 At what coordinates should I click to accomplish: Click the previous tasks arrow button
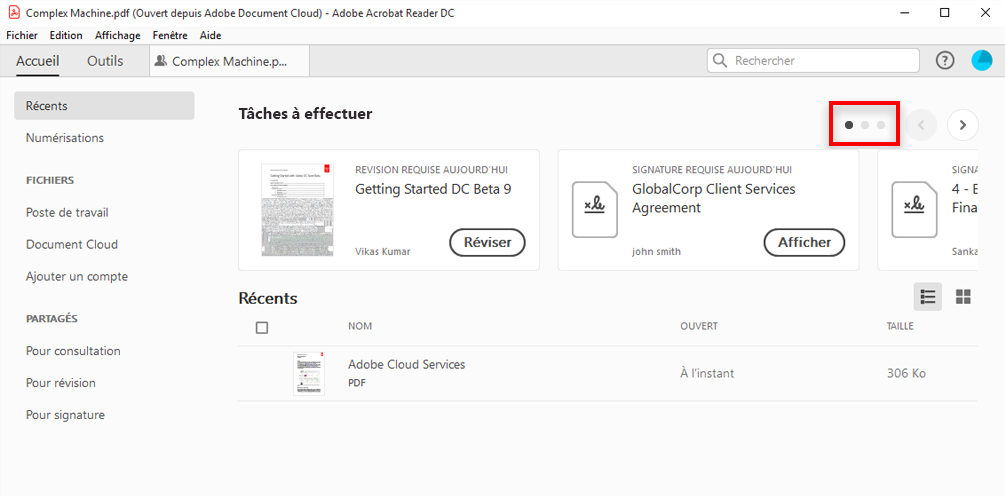pyautogui.click(x=921, y=125)
